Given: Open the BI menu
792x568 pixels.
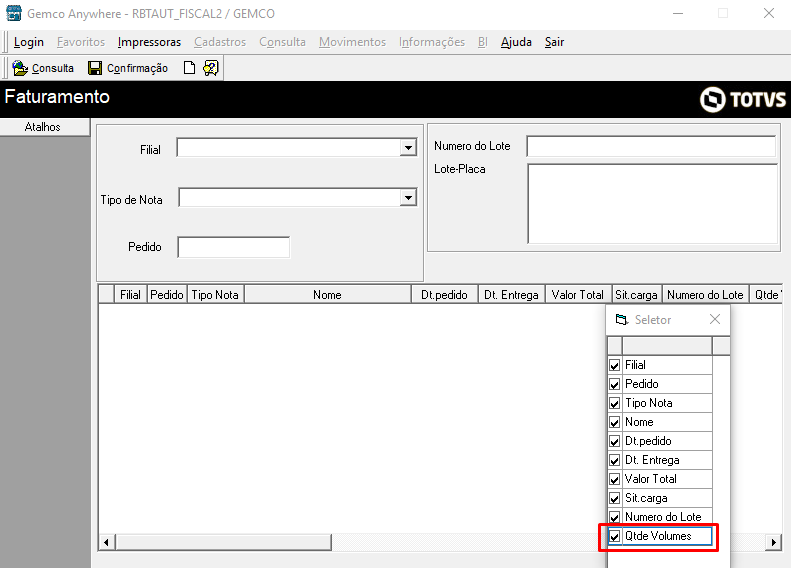Looking at the screenshot, I should point(482,42).
